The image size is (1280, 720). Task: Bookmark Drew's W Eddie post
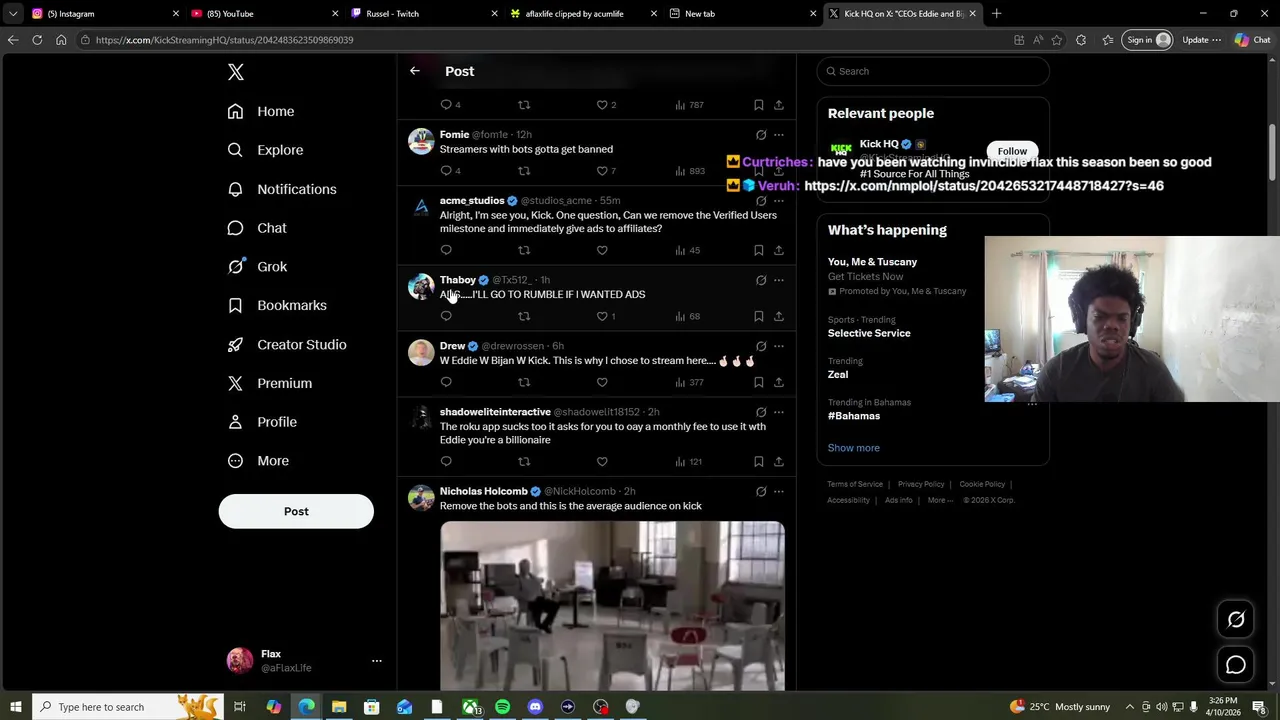point(759,382)
